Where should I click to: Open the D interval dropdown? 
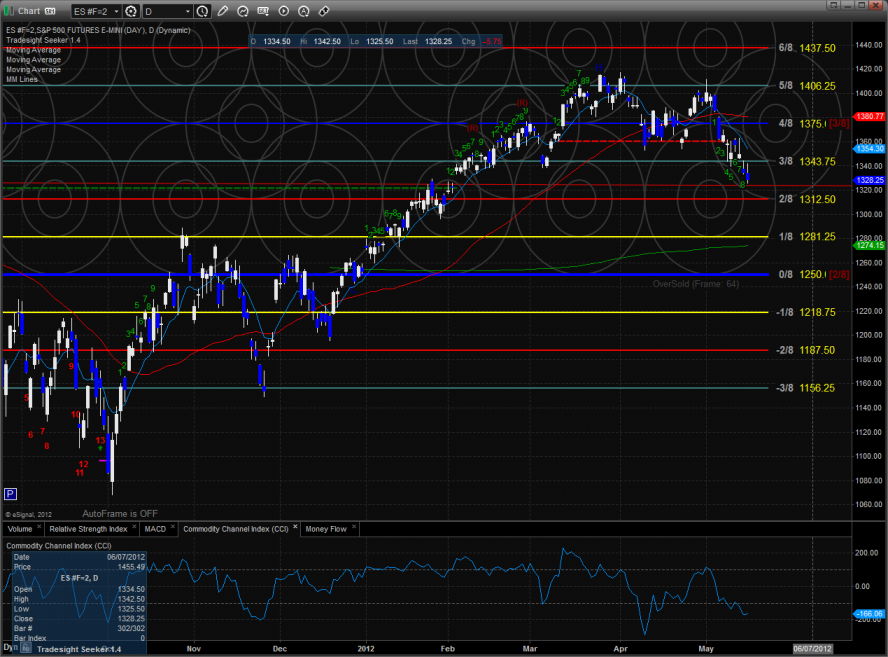click(166, 12)
